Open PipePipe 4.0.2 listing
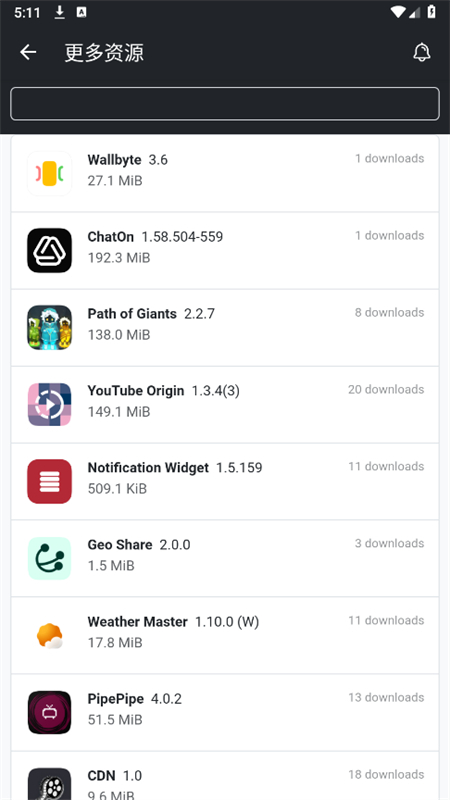450x800 pixels. point(225,713)
